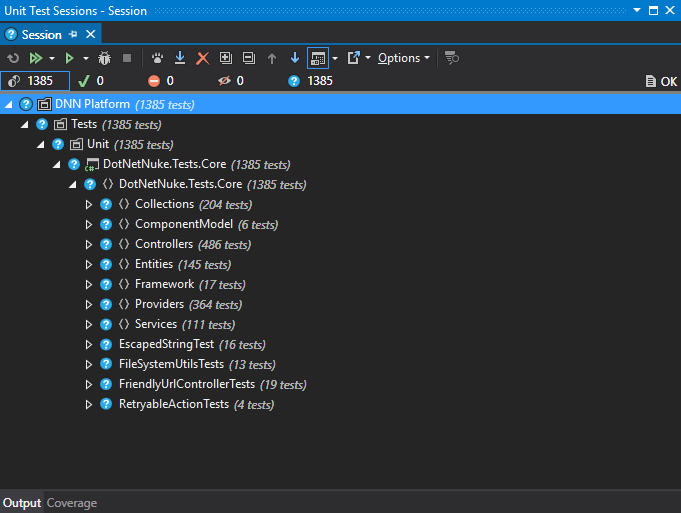
Task: Click the status icon beside Entities
Action: (x=106, y=265)
